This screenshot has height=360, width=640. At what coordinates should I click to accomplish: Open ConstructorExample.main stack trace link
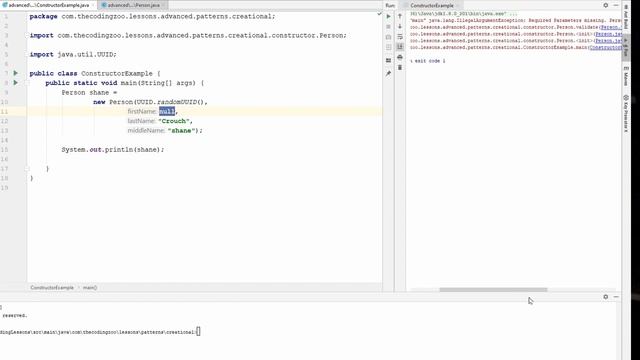606,47
